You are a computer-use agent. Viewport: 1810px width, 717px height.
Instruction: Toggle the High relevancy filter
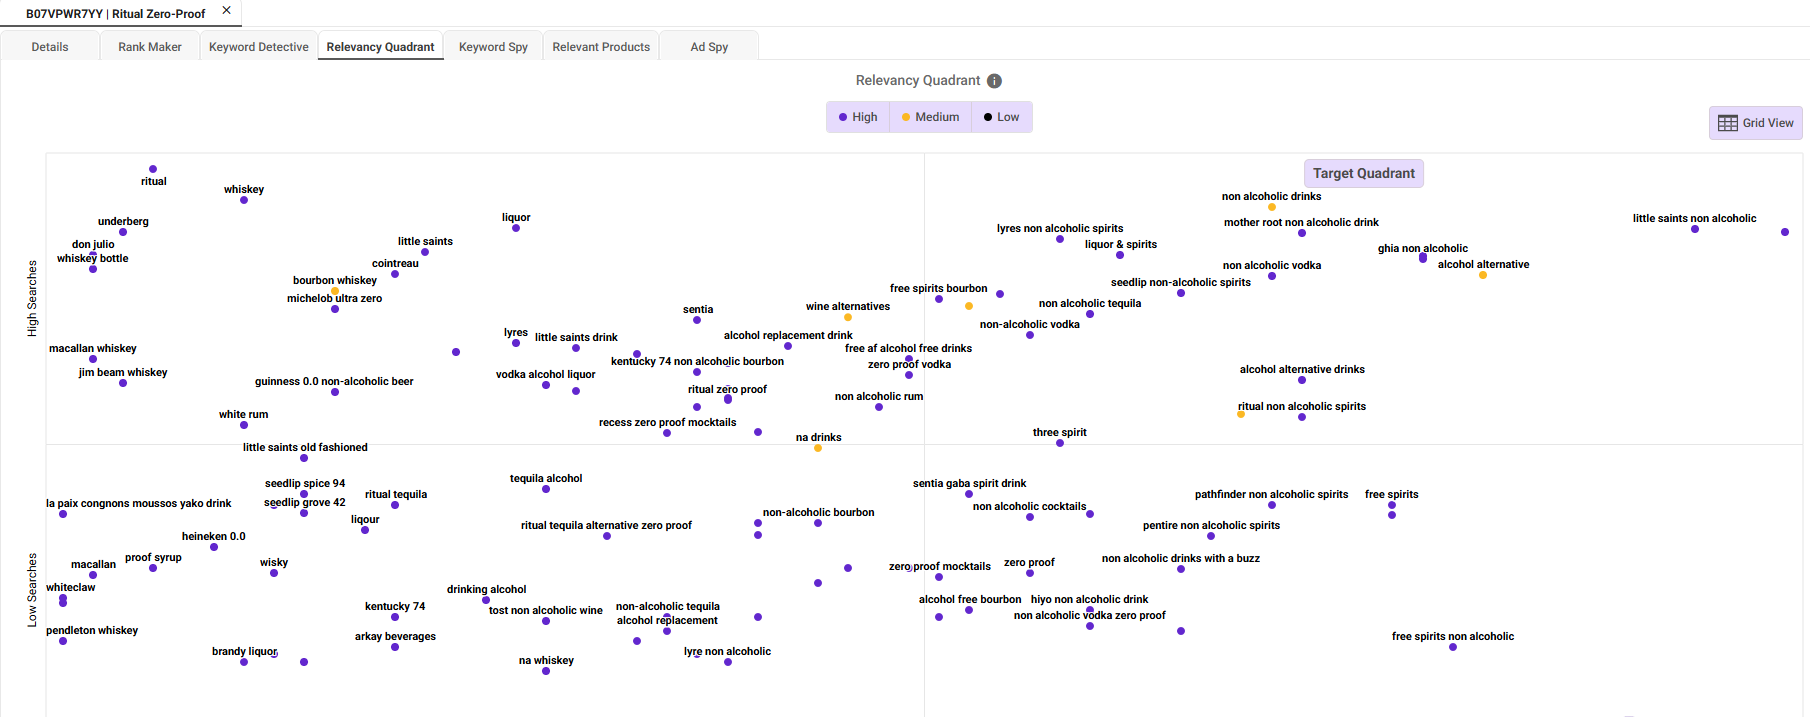pos(858,117)
